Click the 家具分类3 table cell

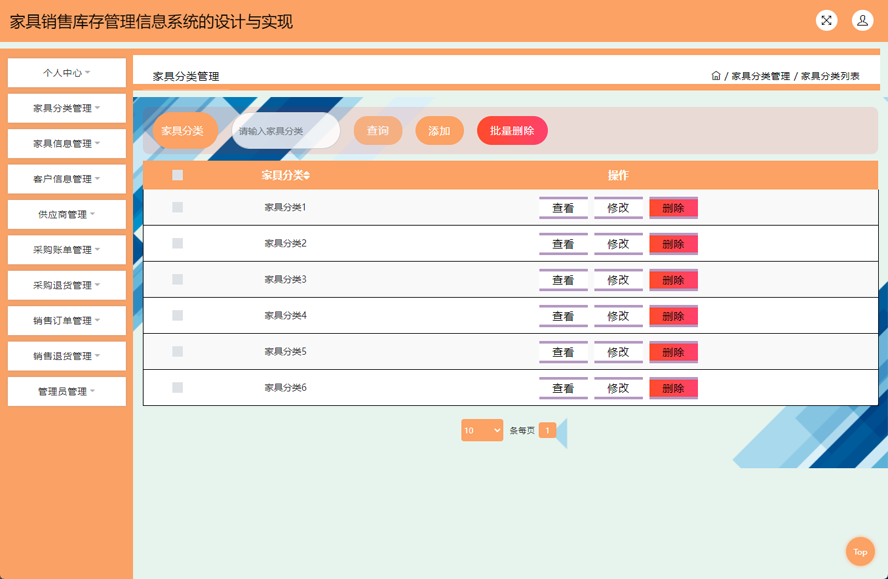(x=285, y=279)
